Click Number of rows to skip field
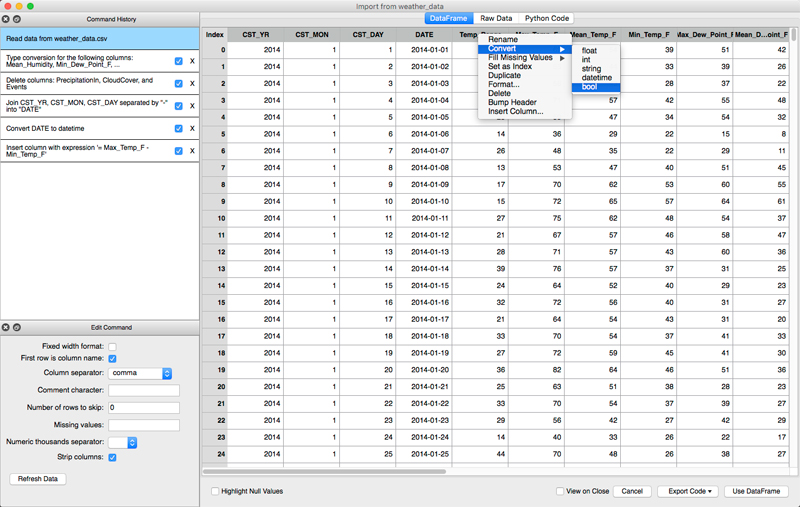The width and height of the screenshot is (800, 507). click(x=144, y=408)
